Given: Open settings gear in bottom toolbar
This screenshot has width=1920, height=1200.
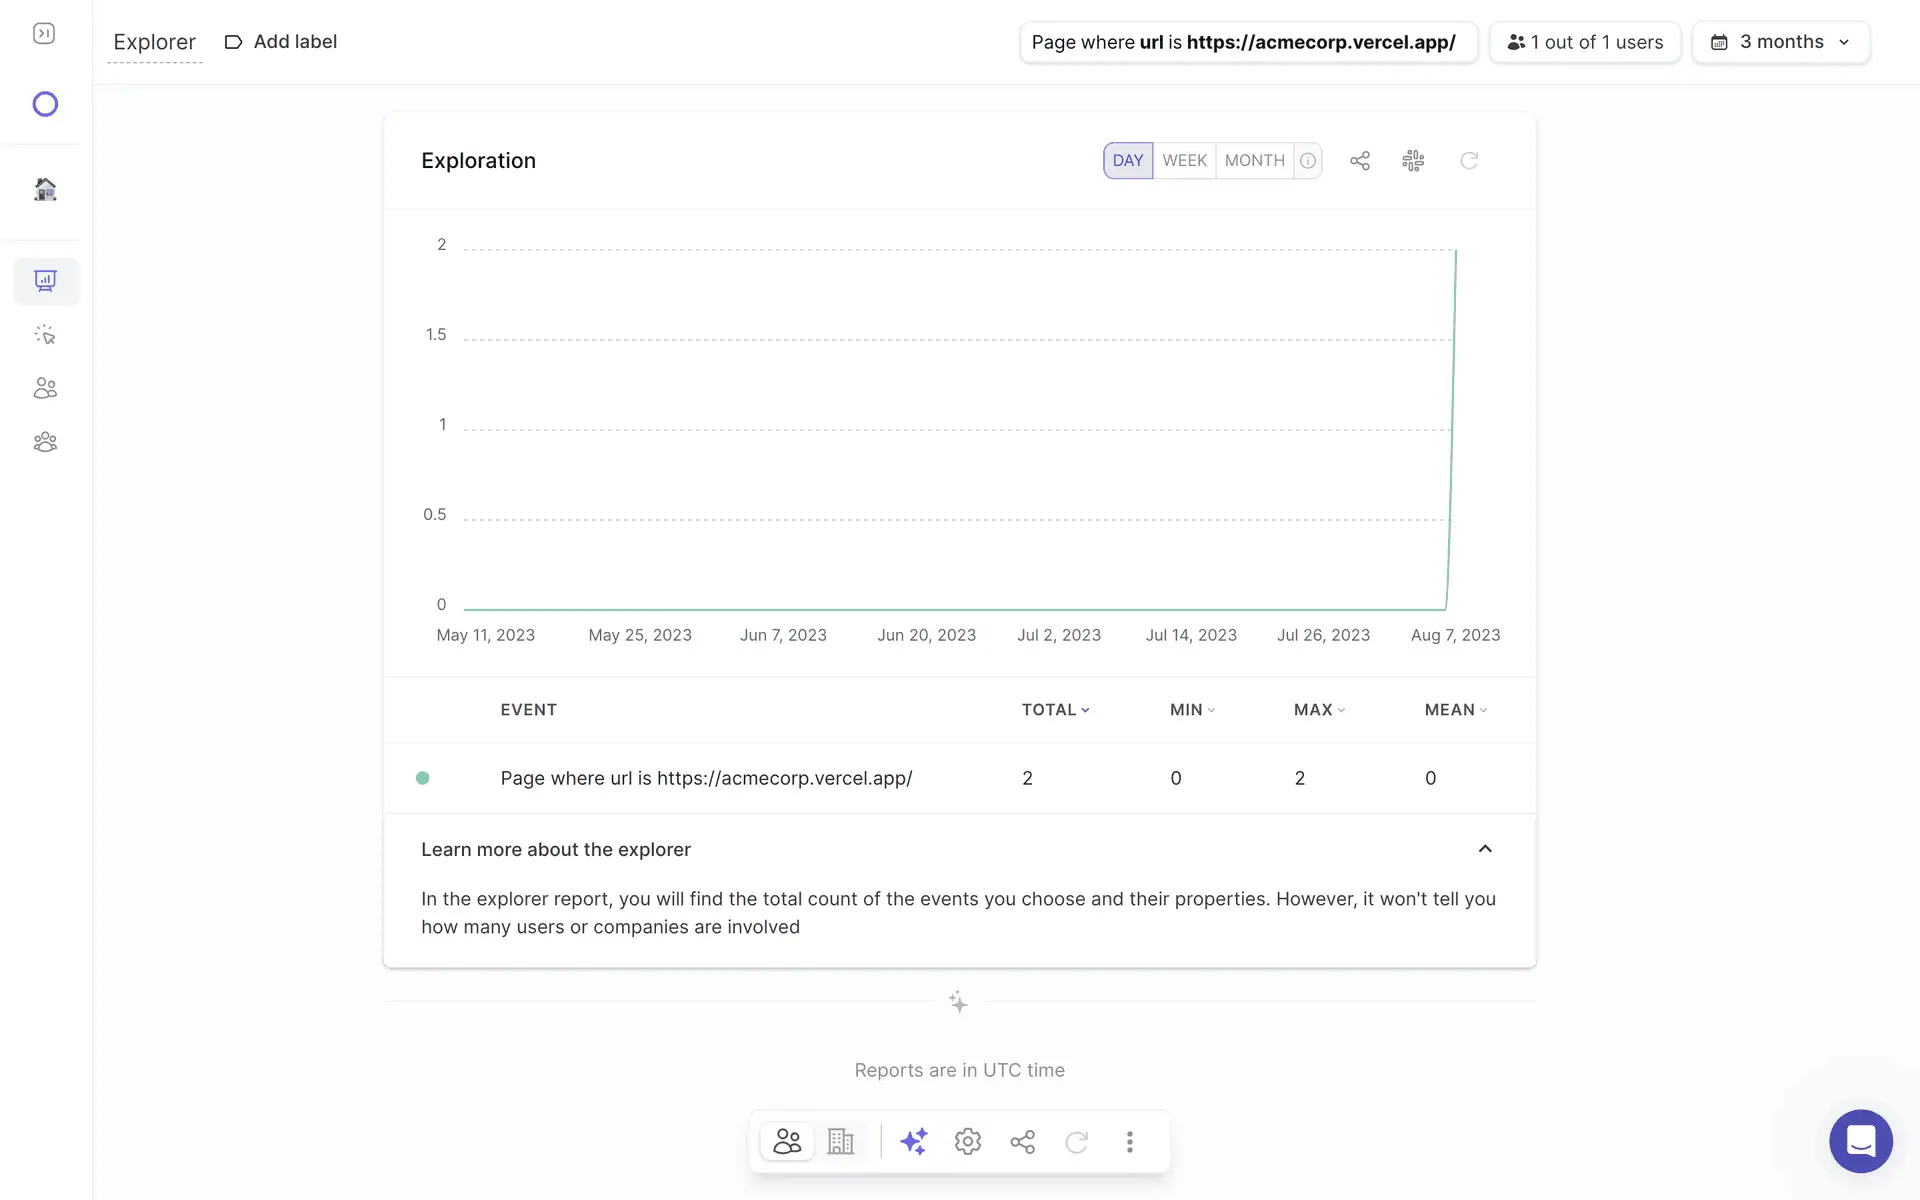Looking at the screenshot, I should [x=967, y=1141].
